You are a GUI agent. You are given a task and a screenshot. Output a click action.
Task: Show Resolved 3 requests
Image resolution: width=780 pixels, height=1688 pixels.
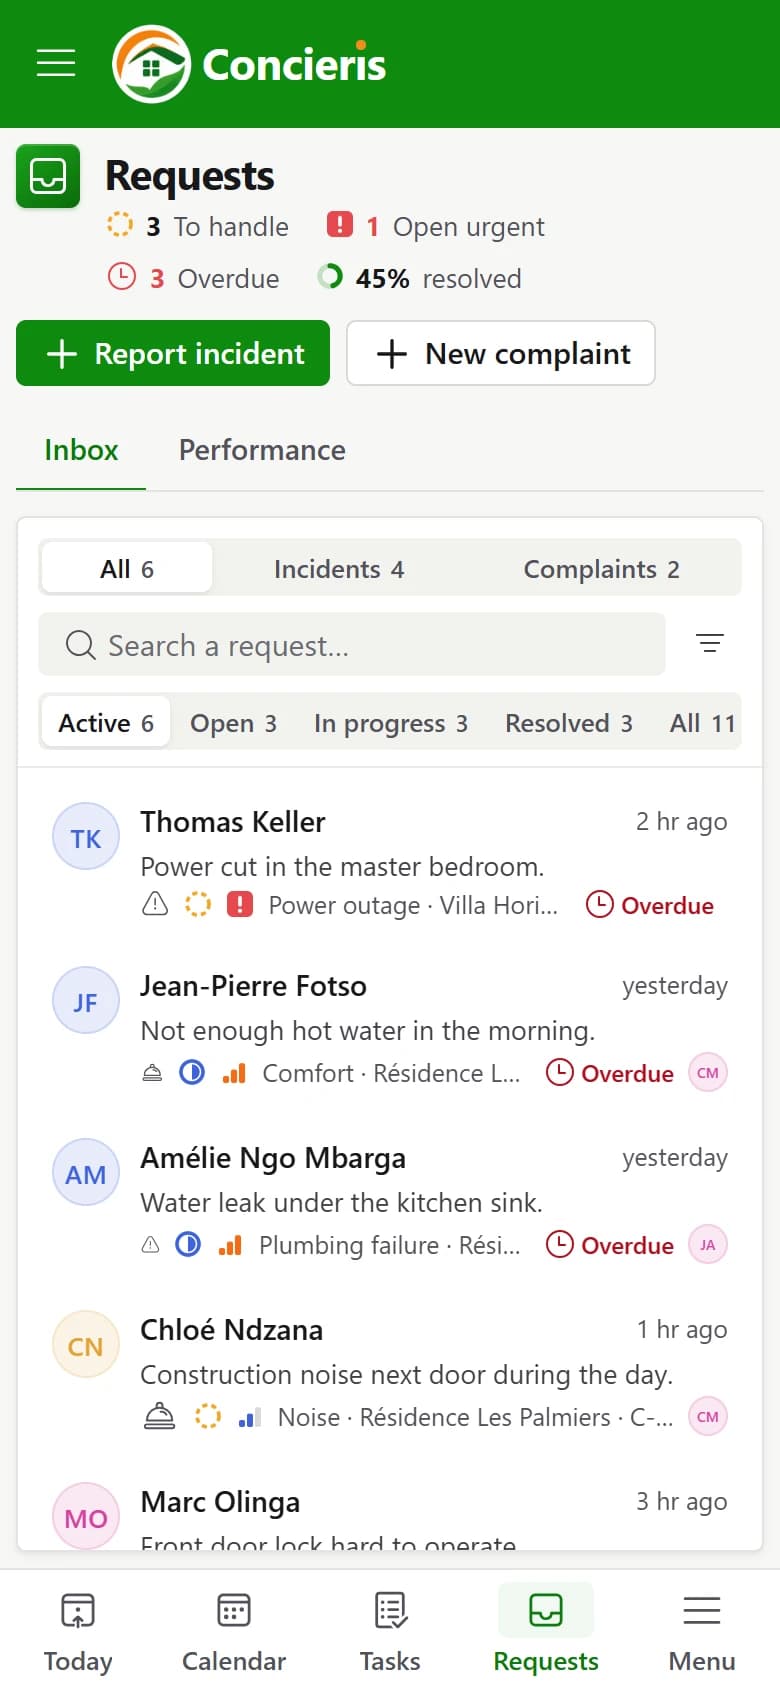click(569, 723)
